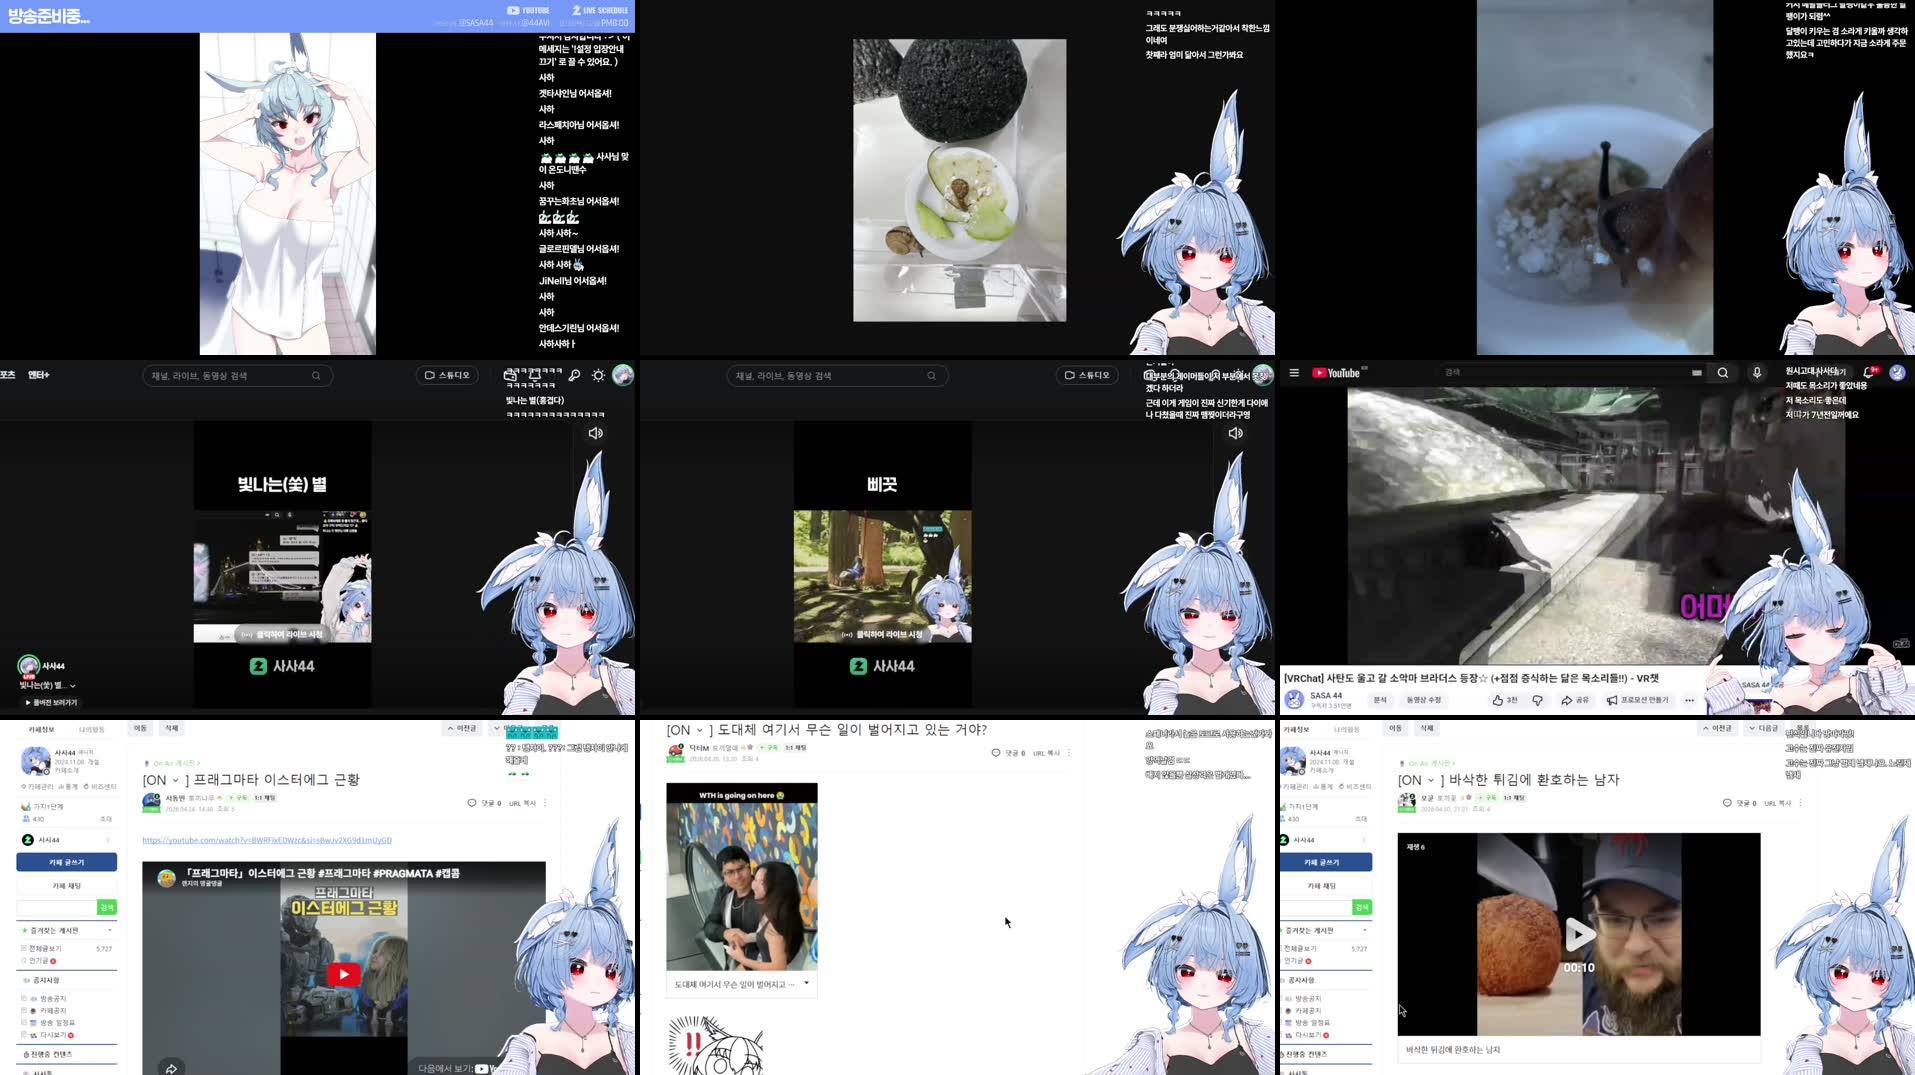Click the 카페 글쓰기 button in left cafe sidebar
This screenshot has height=1075, width=1915.
(x=66, y=862)
